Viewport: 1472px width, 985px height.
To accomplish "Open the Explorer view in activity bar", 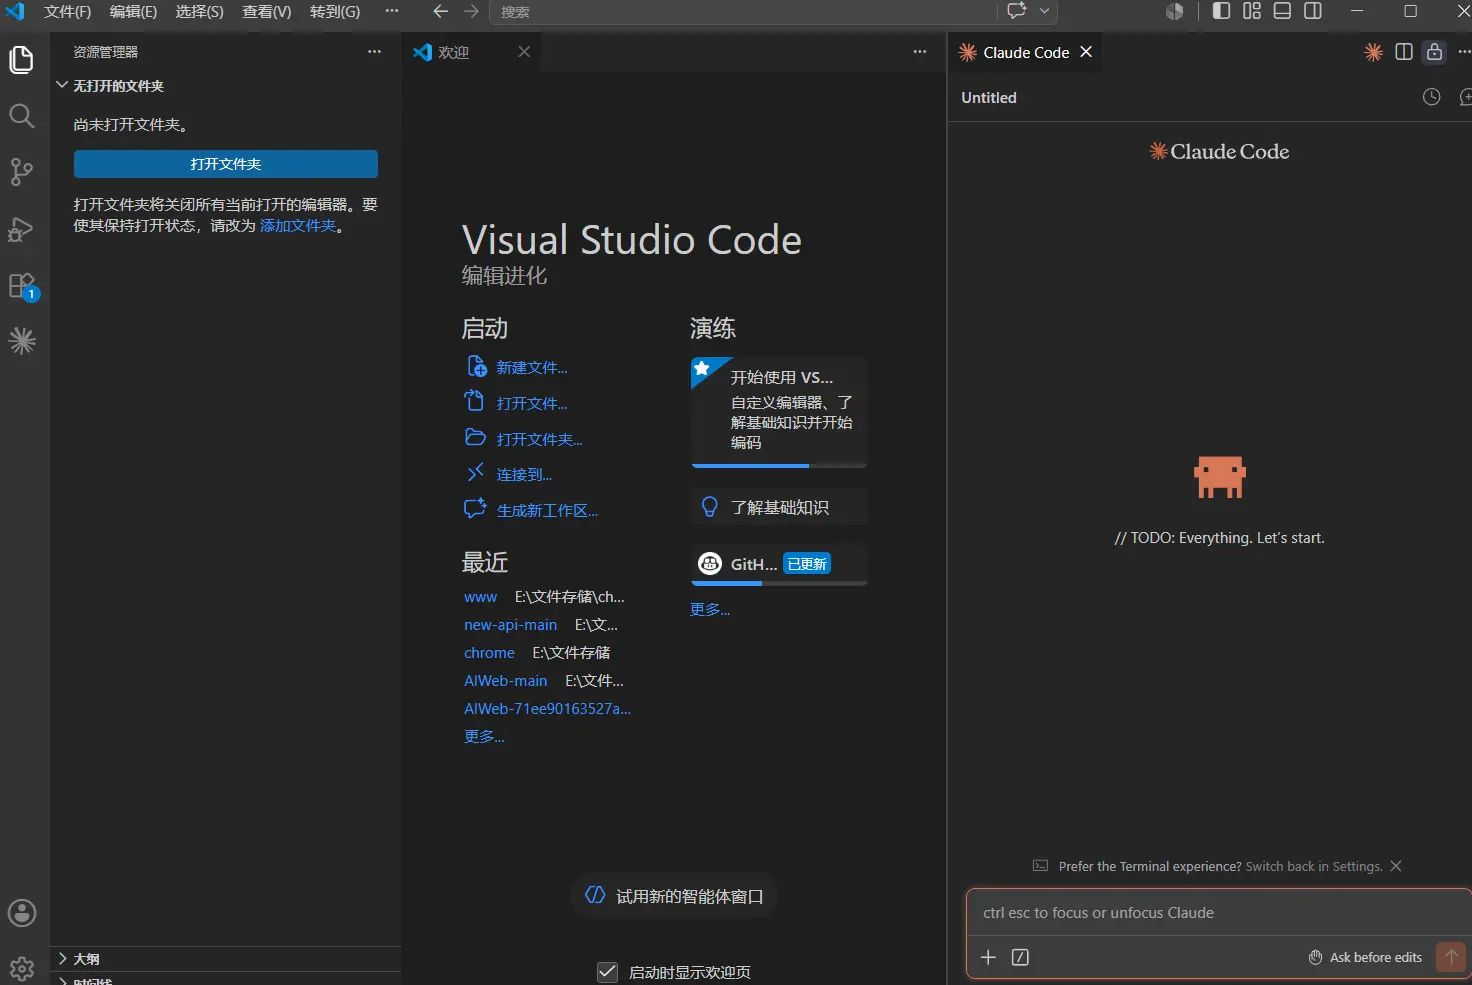I will click(x=22, y=60).
